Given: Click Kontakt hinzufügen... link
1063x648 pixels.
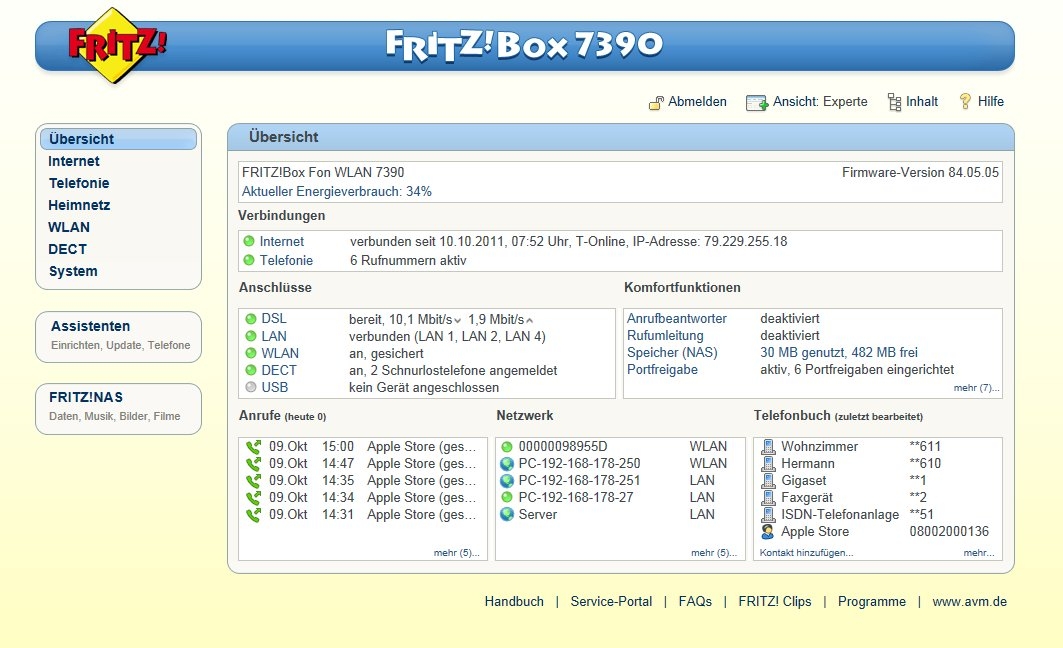Looking at the screenshot, I should (x=807, y=553).
